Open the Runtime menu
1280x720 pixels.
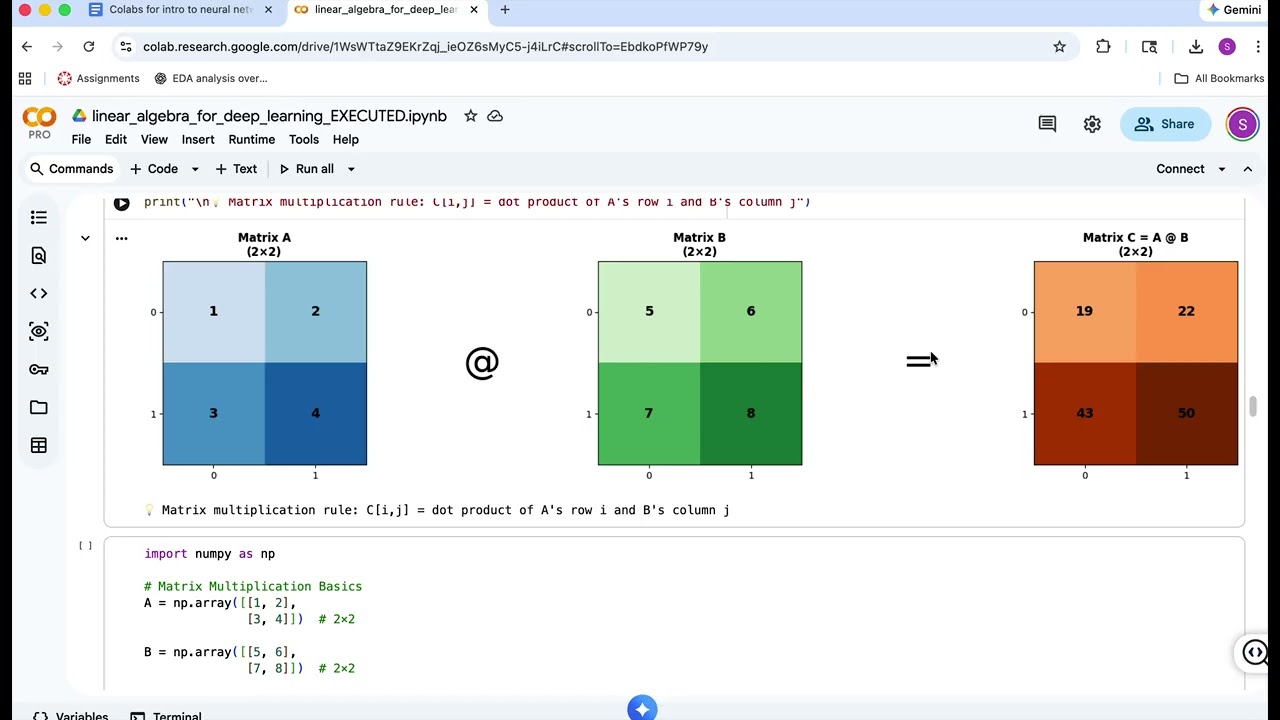coord(251,139)
